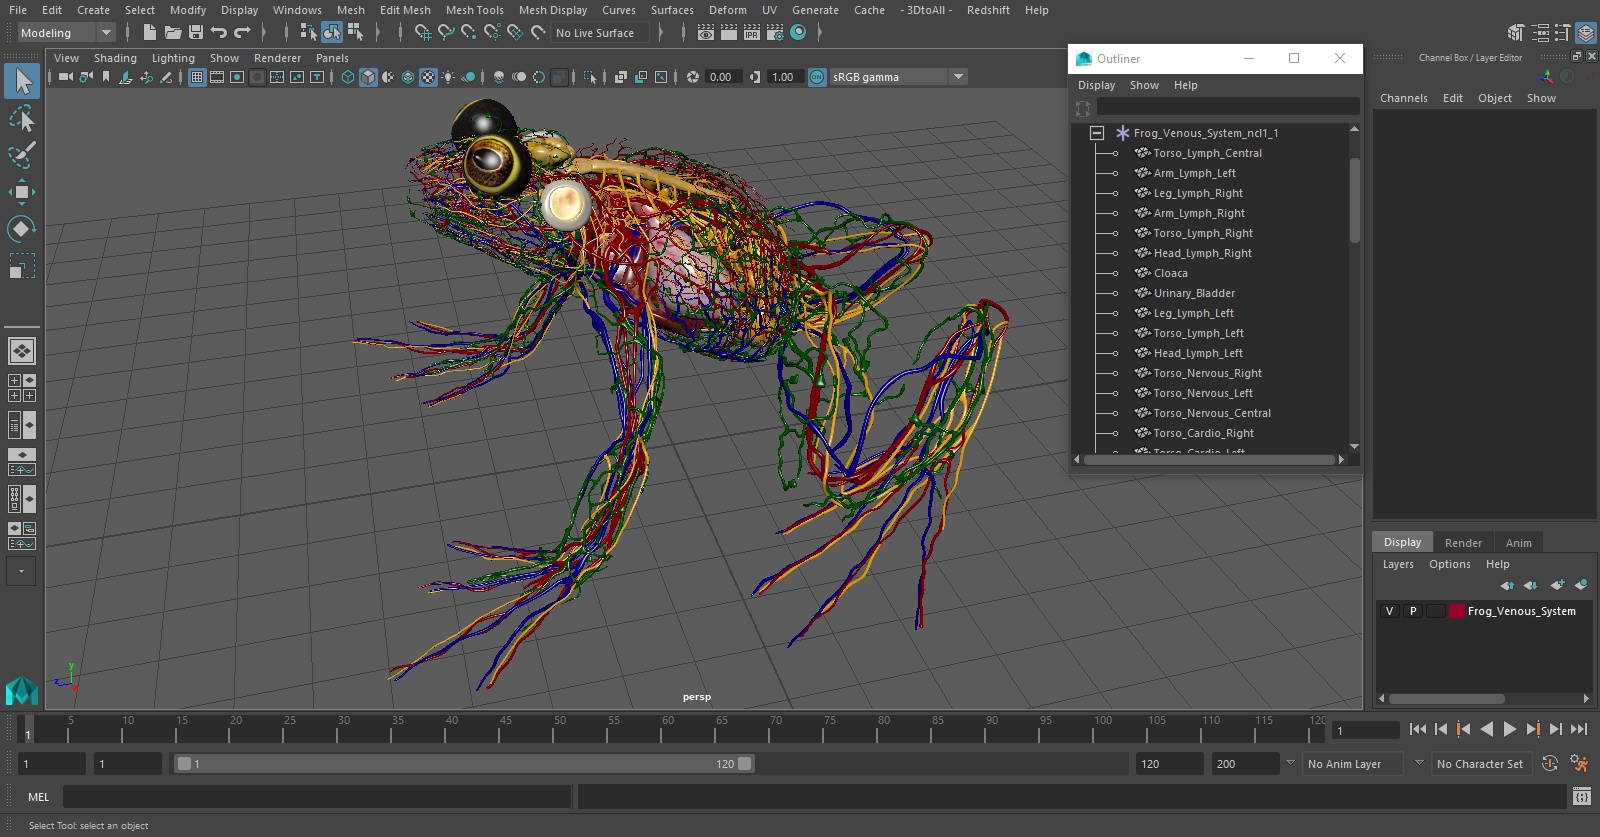1600x837 pixels.
Task: Step forward one key
Action: (1533, 729)
